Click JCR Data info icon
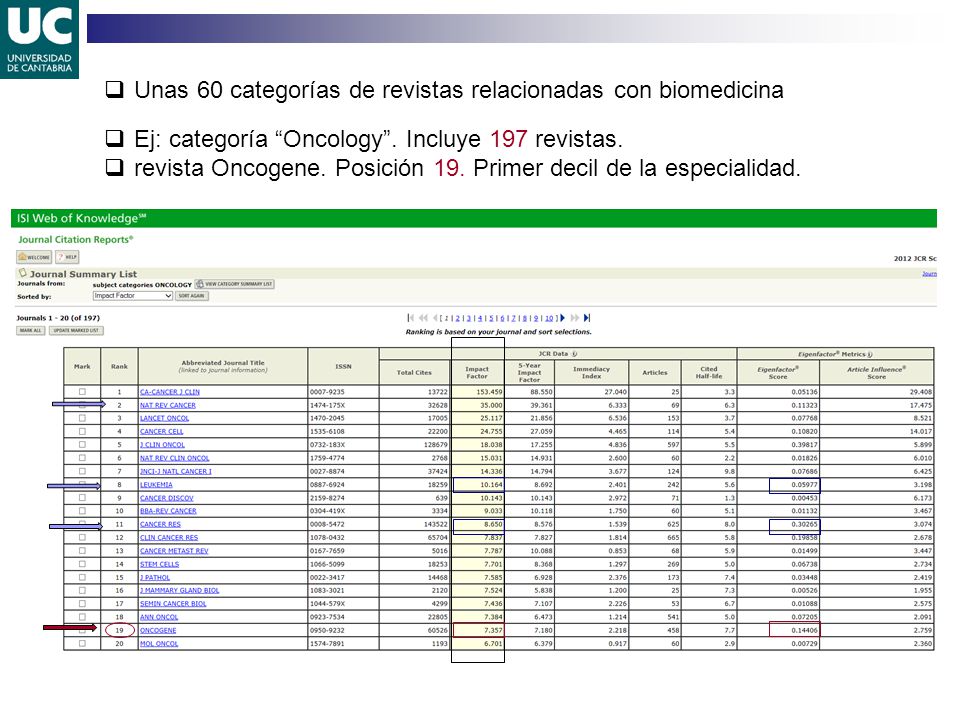Image resolution: width=960 pixels, height=720 pixels. point(574,354)
